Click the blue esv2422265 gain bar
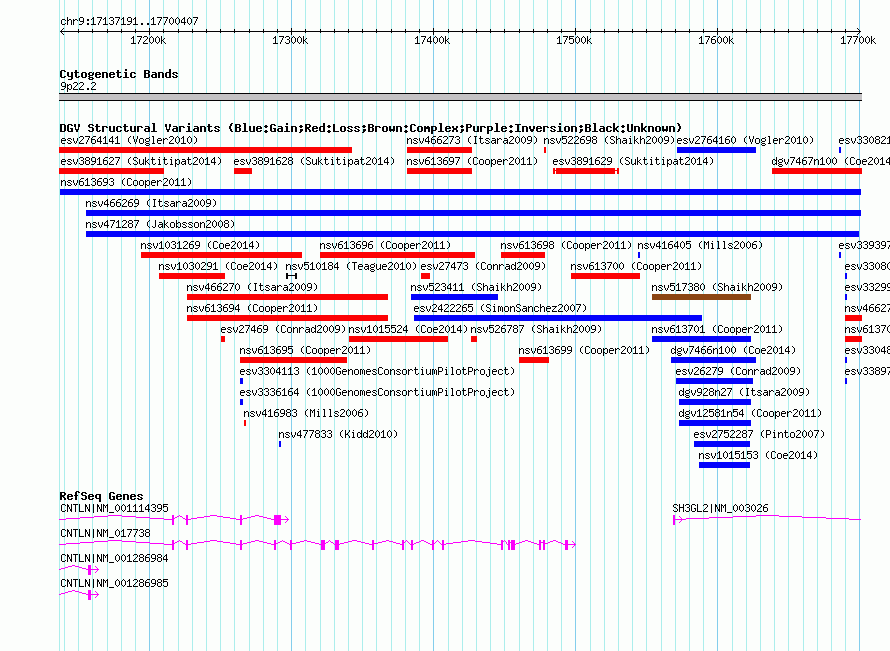The image size is (890, 651). pyautogui.click(x=557, y=318)
